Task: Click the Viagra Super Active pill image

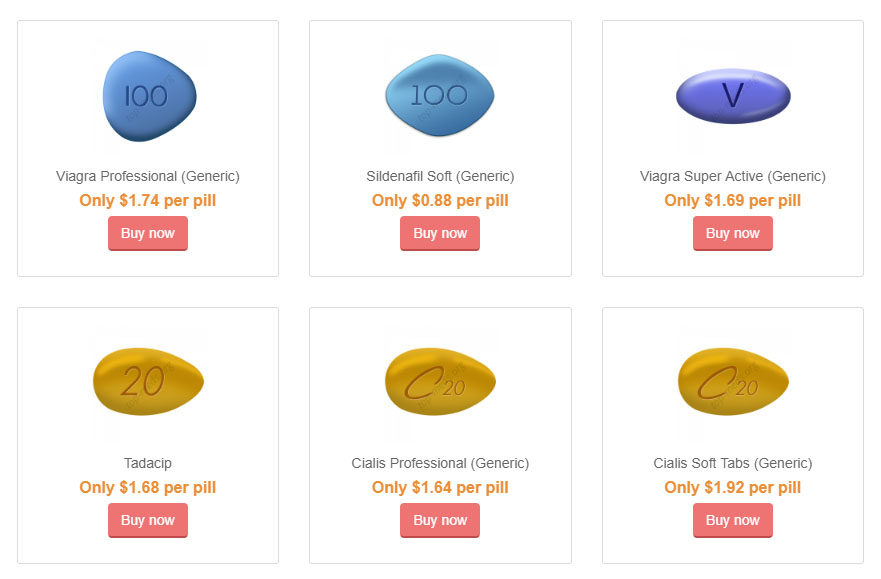Action: [733, 96]
